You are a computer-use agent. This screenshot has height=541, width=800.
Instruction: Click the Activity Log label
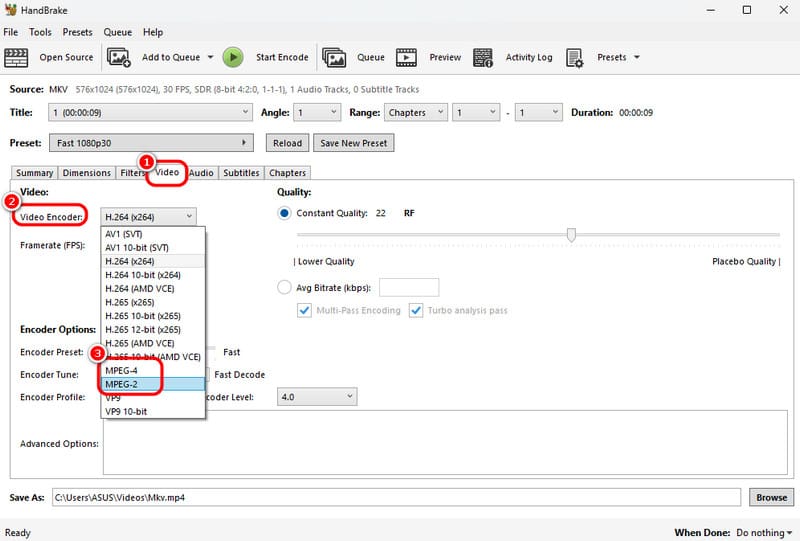[x=529, y=57]
